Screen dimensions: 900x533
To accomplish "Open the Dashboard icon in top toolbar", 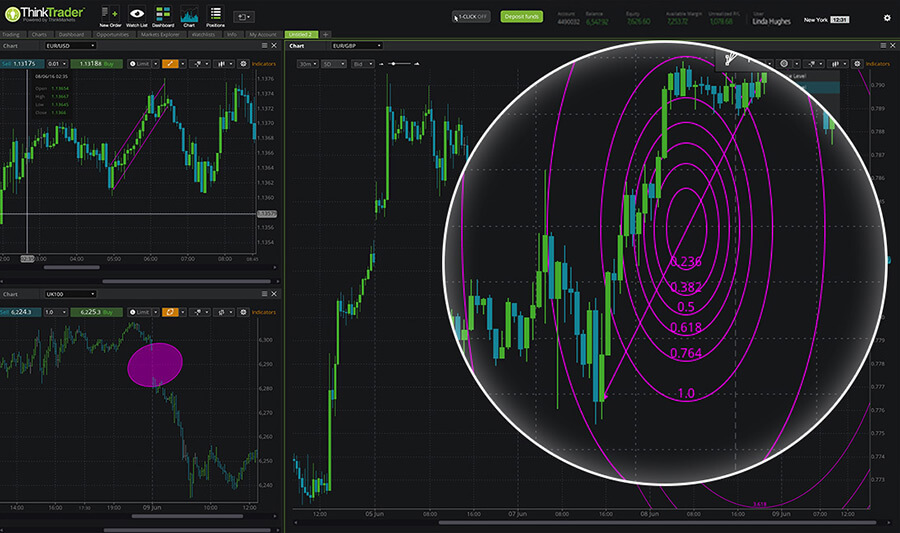I will tap(163, 16).
